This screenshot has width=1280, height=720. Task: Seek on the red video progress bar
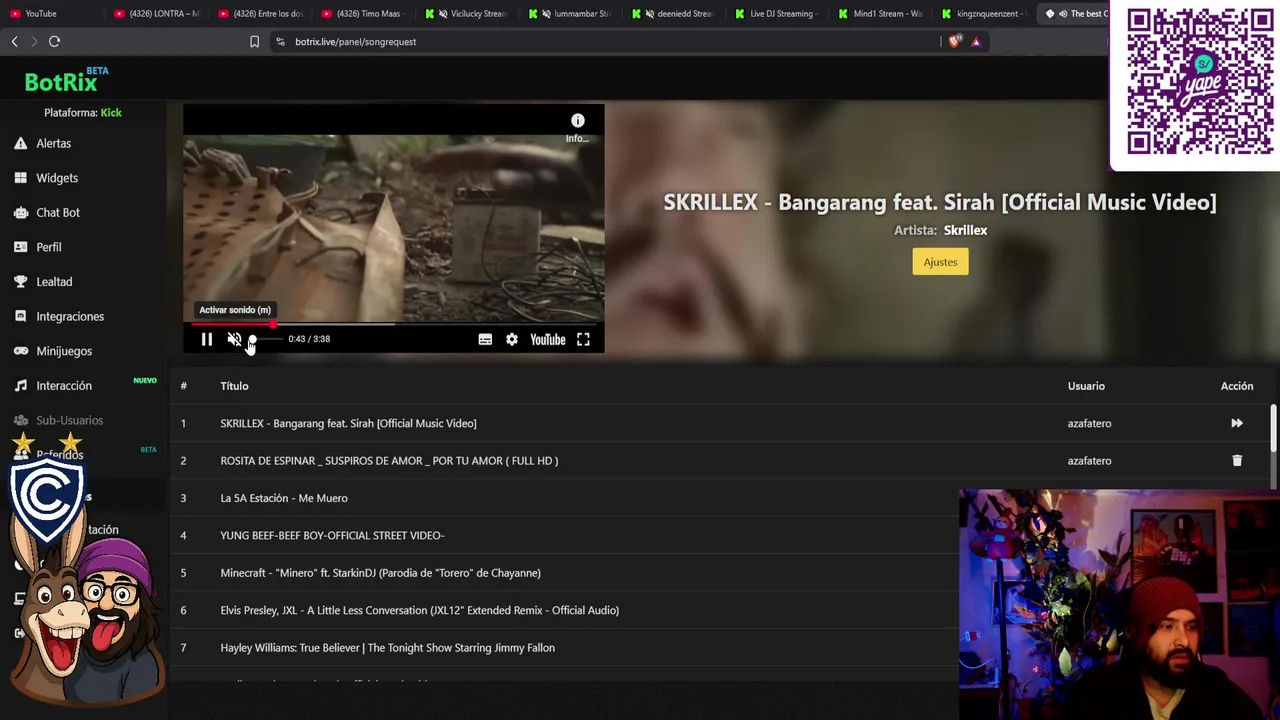point(394,324)
